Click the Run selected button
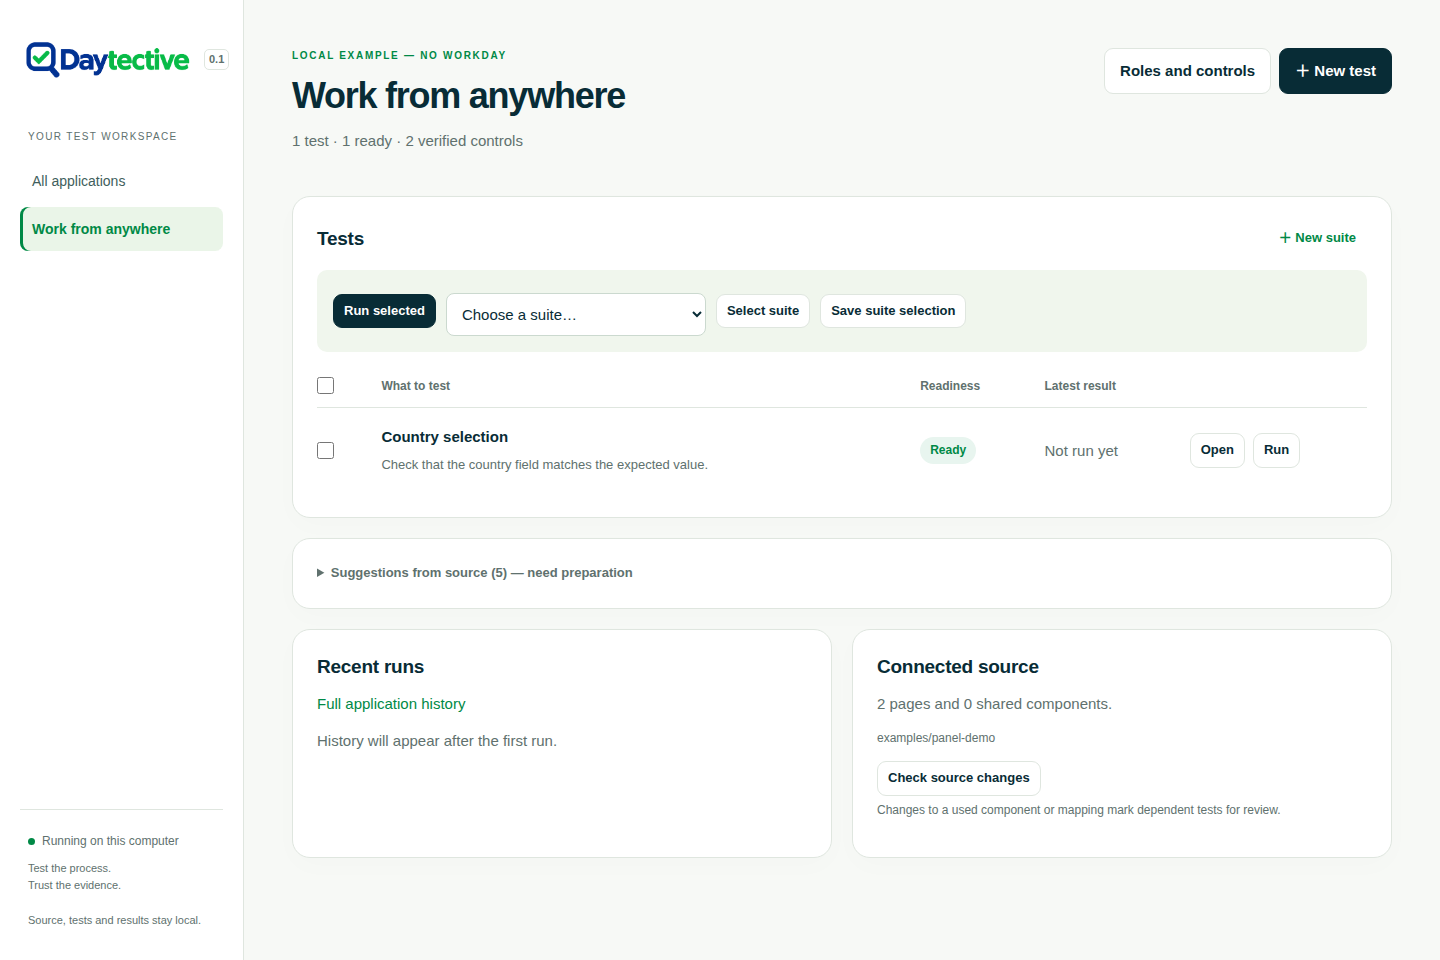 point(384,311)
